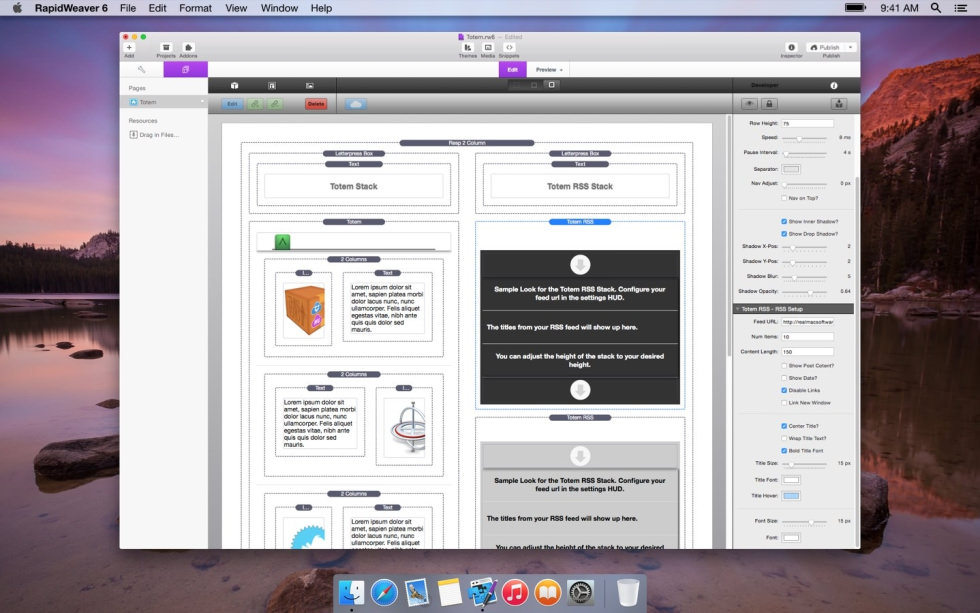Select the rightmost layout view mode icon
The image size is (980, 613).
click(x=551, y=85)
